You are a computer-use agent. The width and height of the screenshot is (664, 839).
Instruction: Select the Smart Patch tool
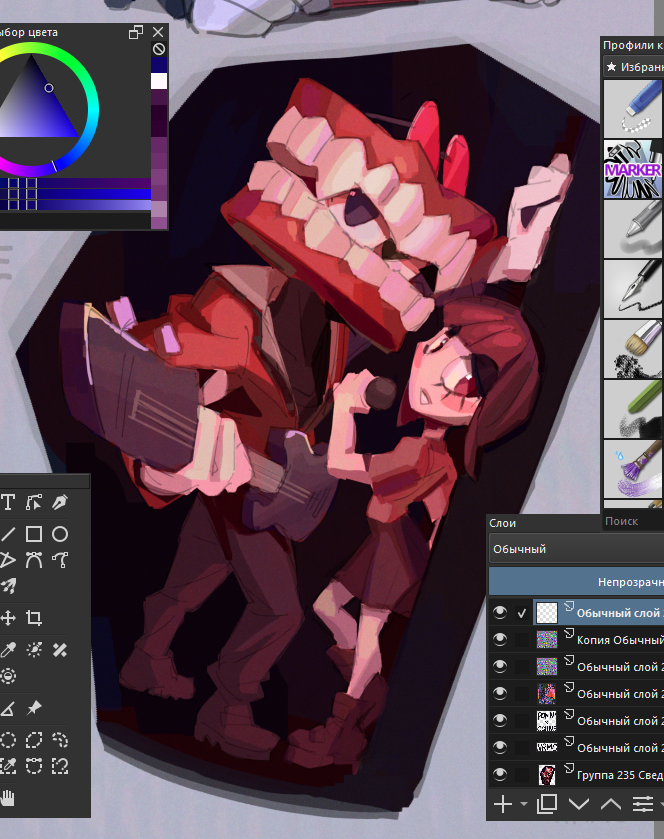pos(60,650)
